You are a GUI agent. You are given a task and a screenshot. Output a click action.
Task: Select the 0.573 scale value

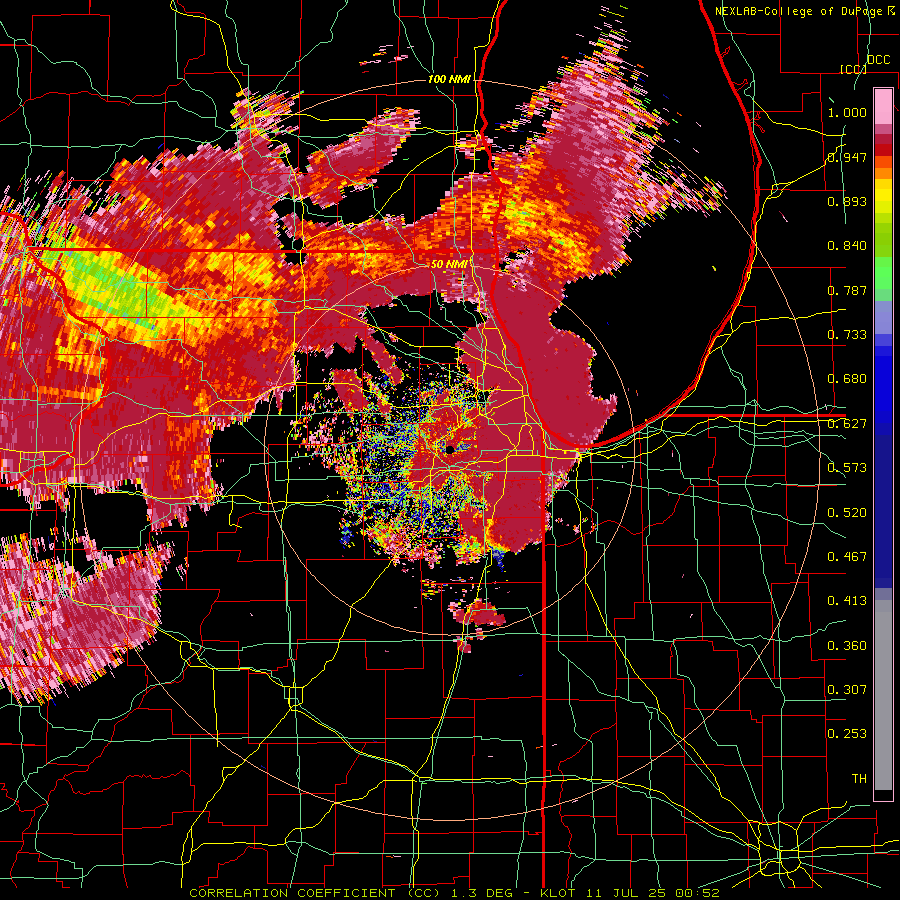(x=847, y=468)
